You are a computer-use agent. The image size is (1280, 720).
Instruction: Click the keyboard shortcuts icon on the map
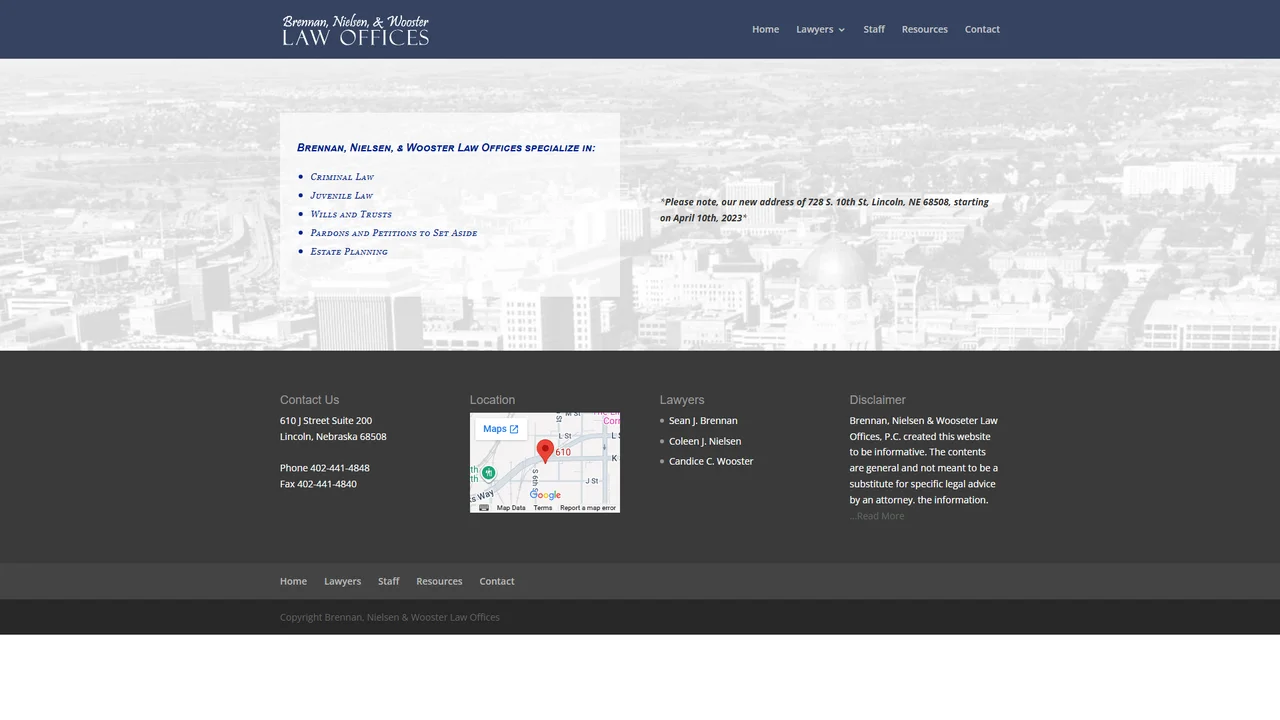[484, 508]
